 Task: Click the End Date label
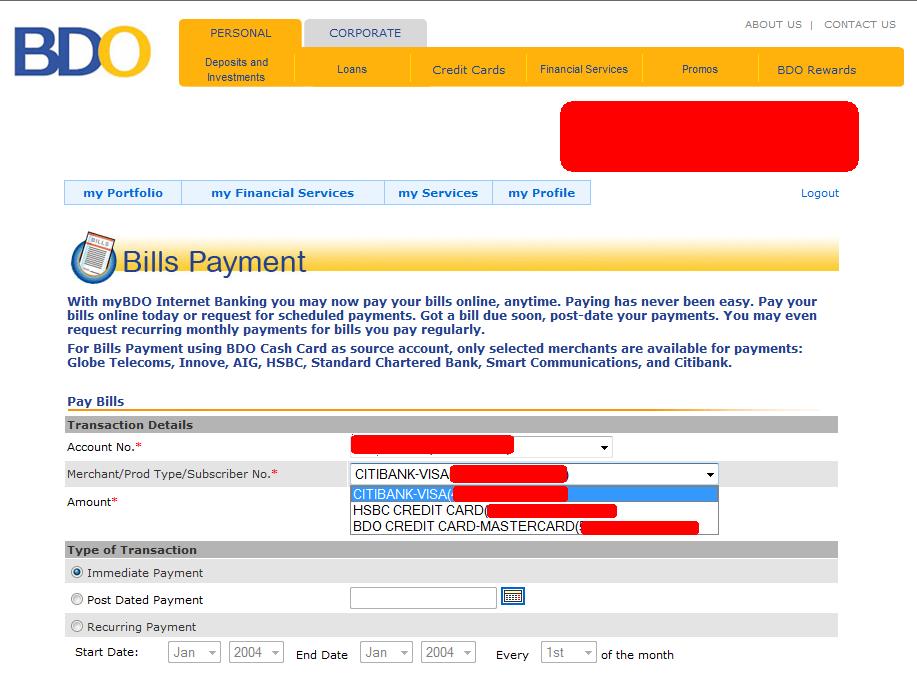322,655
